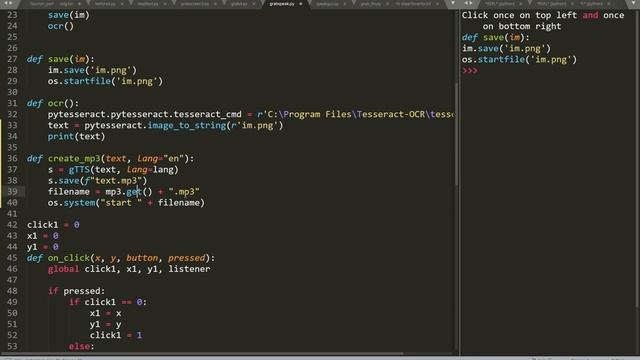Image resolution: width=640 pixels, height=360 pixels.
Task: Click 'filename' variable on line 39
Action: coord(69,191)
